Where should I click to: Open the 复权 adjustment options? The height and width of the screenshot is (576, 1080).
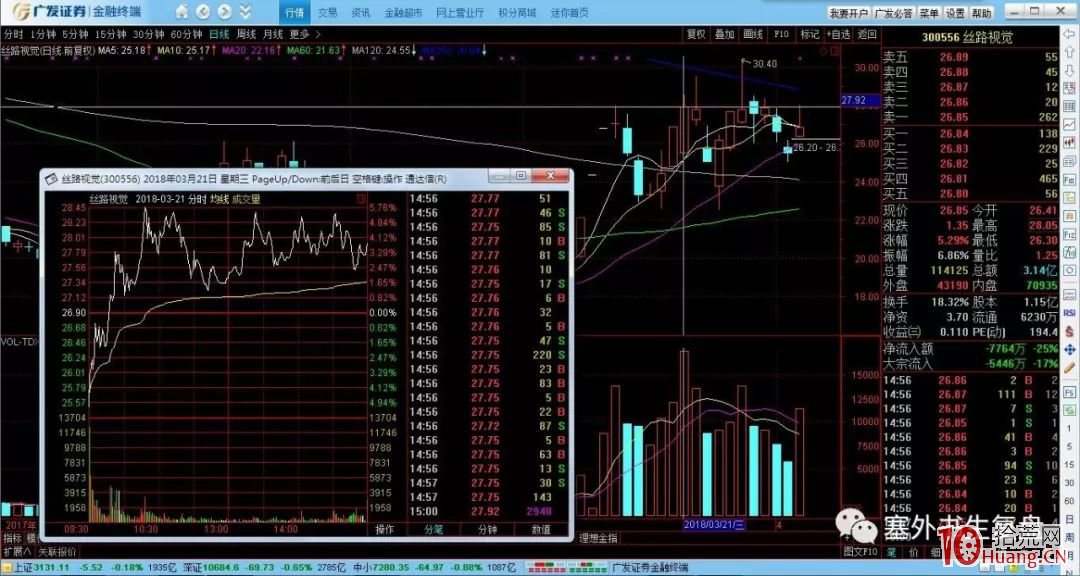point(696,34)
